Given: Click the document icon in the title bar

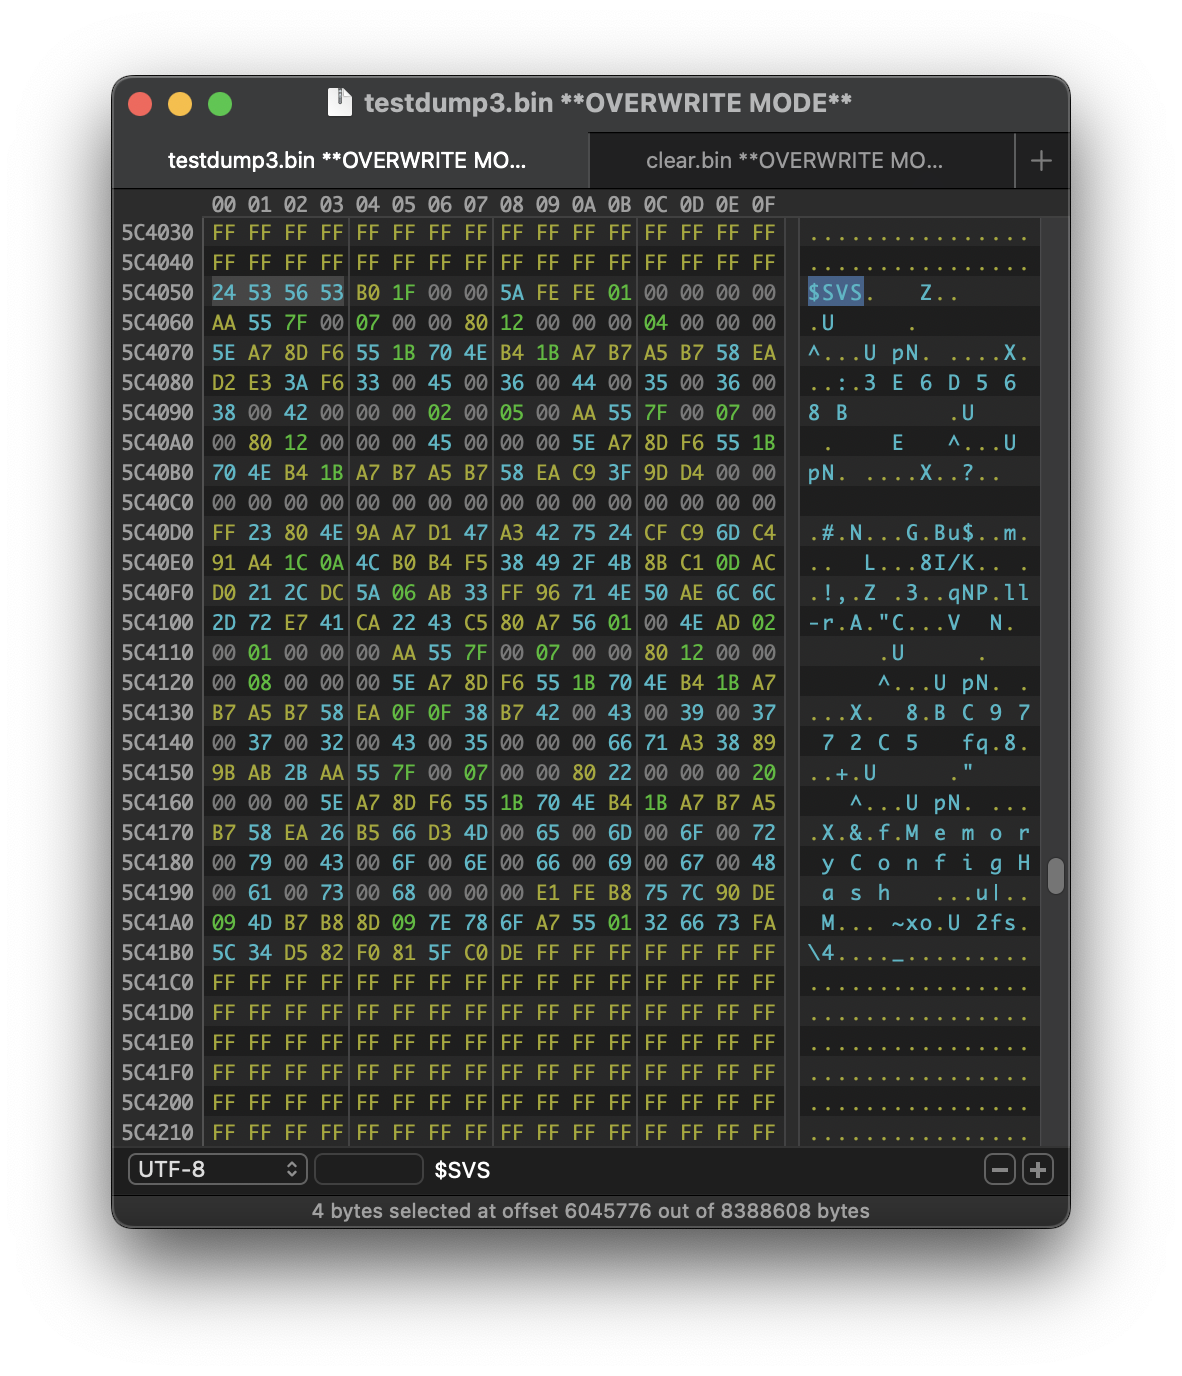Looking at the screenshot, I should 340,102.
